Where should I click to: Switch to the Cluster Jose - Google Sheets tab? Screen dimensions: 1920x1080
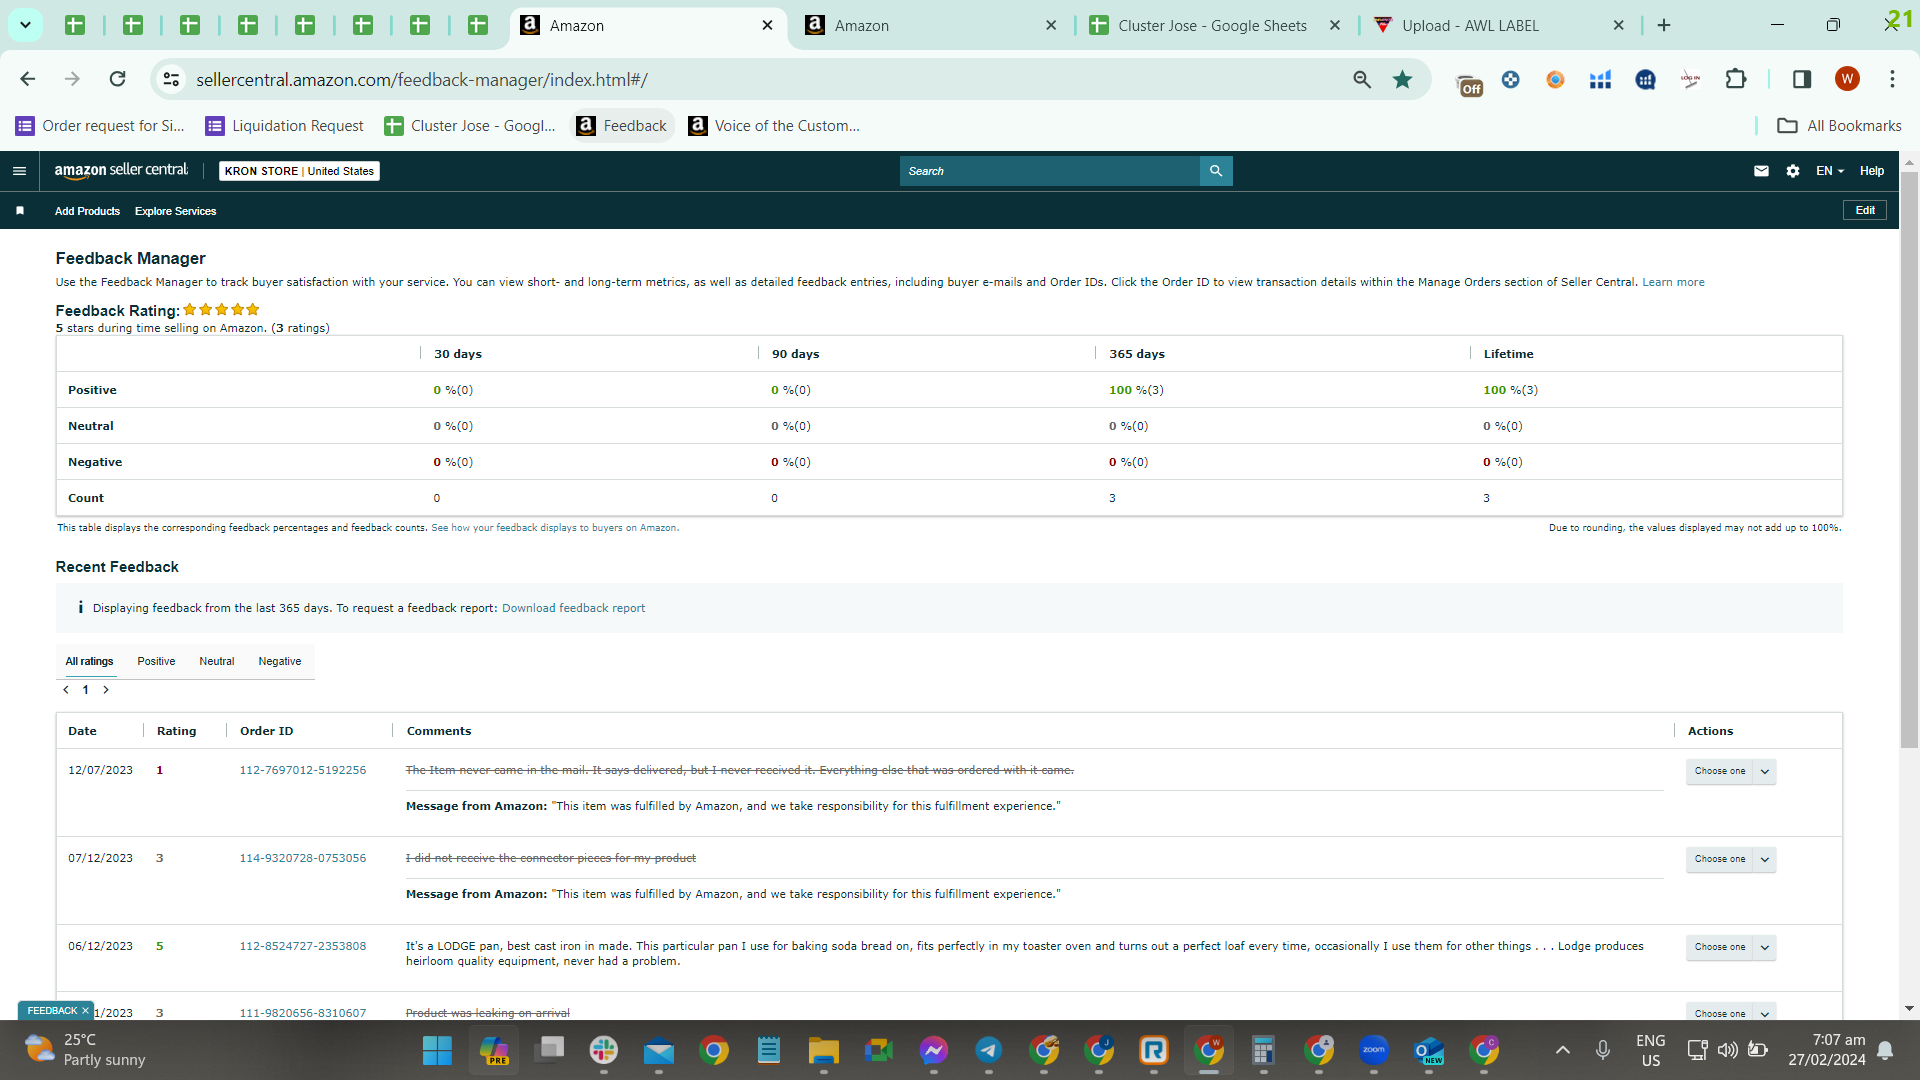point(1212,25)
